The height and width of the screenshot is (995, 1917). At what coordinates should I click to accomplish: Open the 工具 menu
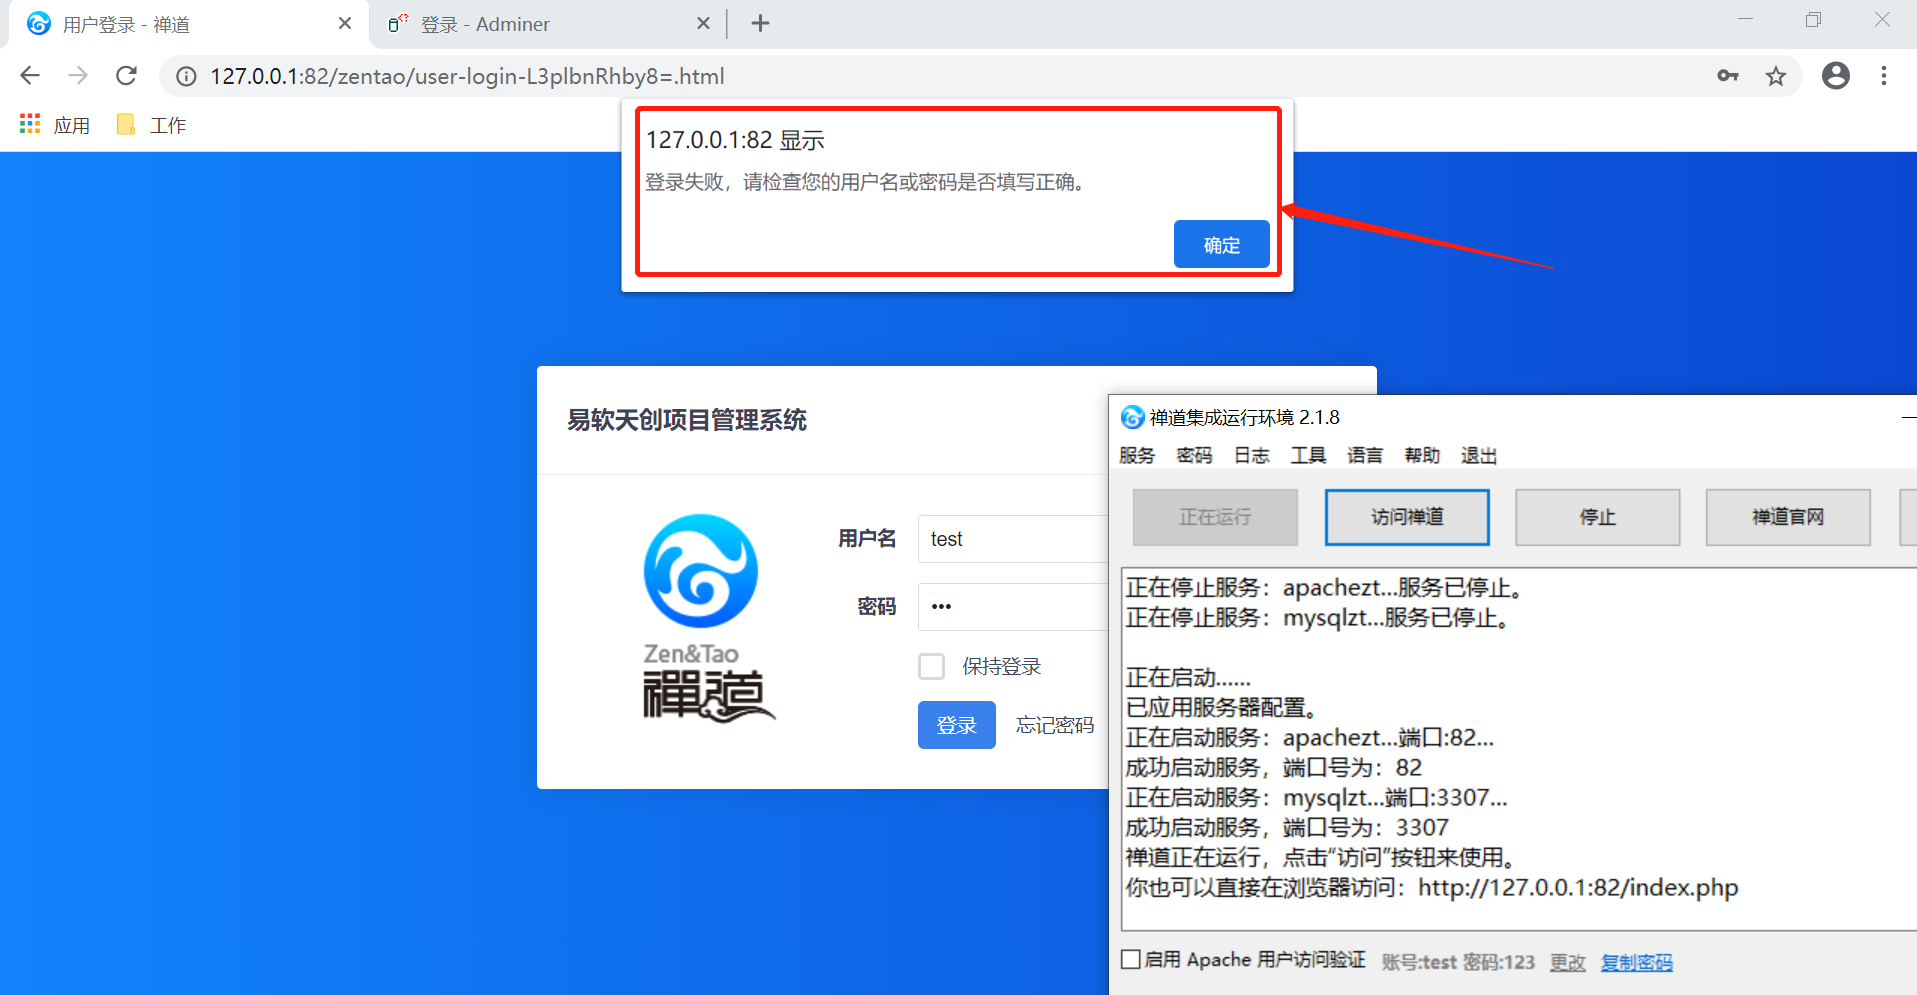1308,456
